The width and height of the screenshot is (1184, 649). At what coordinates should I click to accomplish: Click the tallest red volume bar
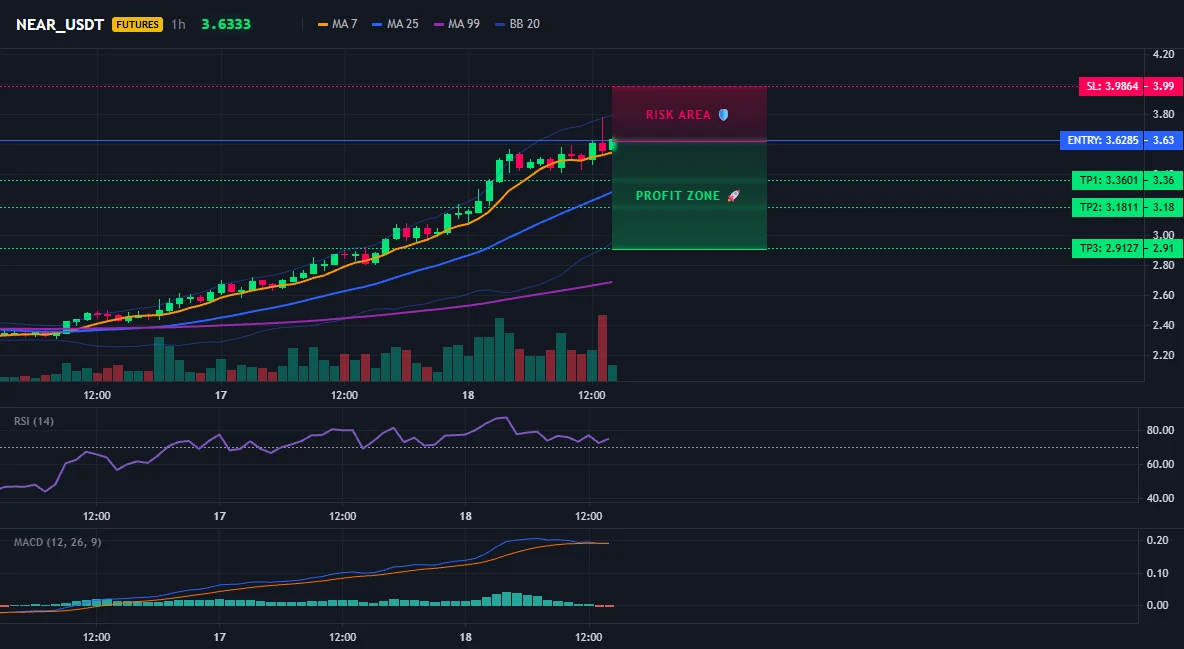pyautogui.click(x=603, y=348)
